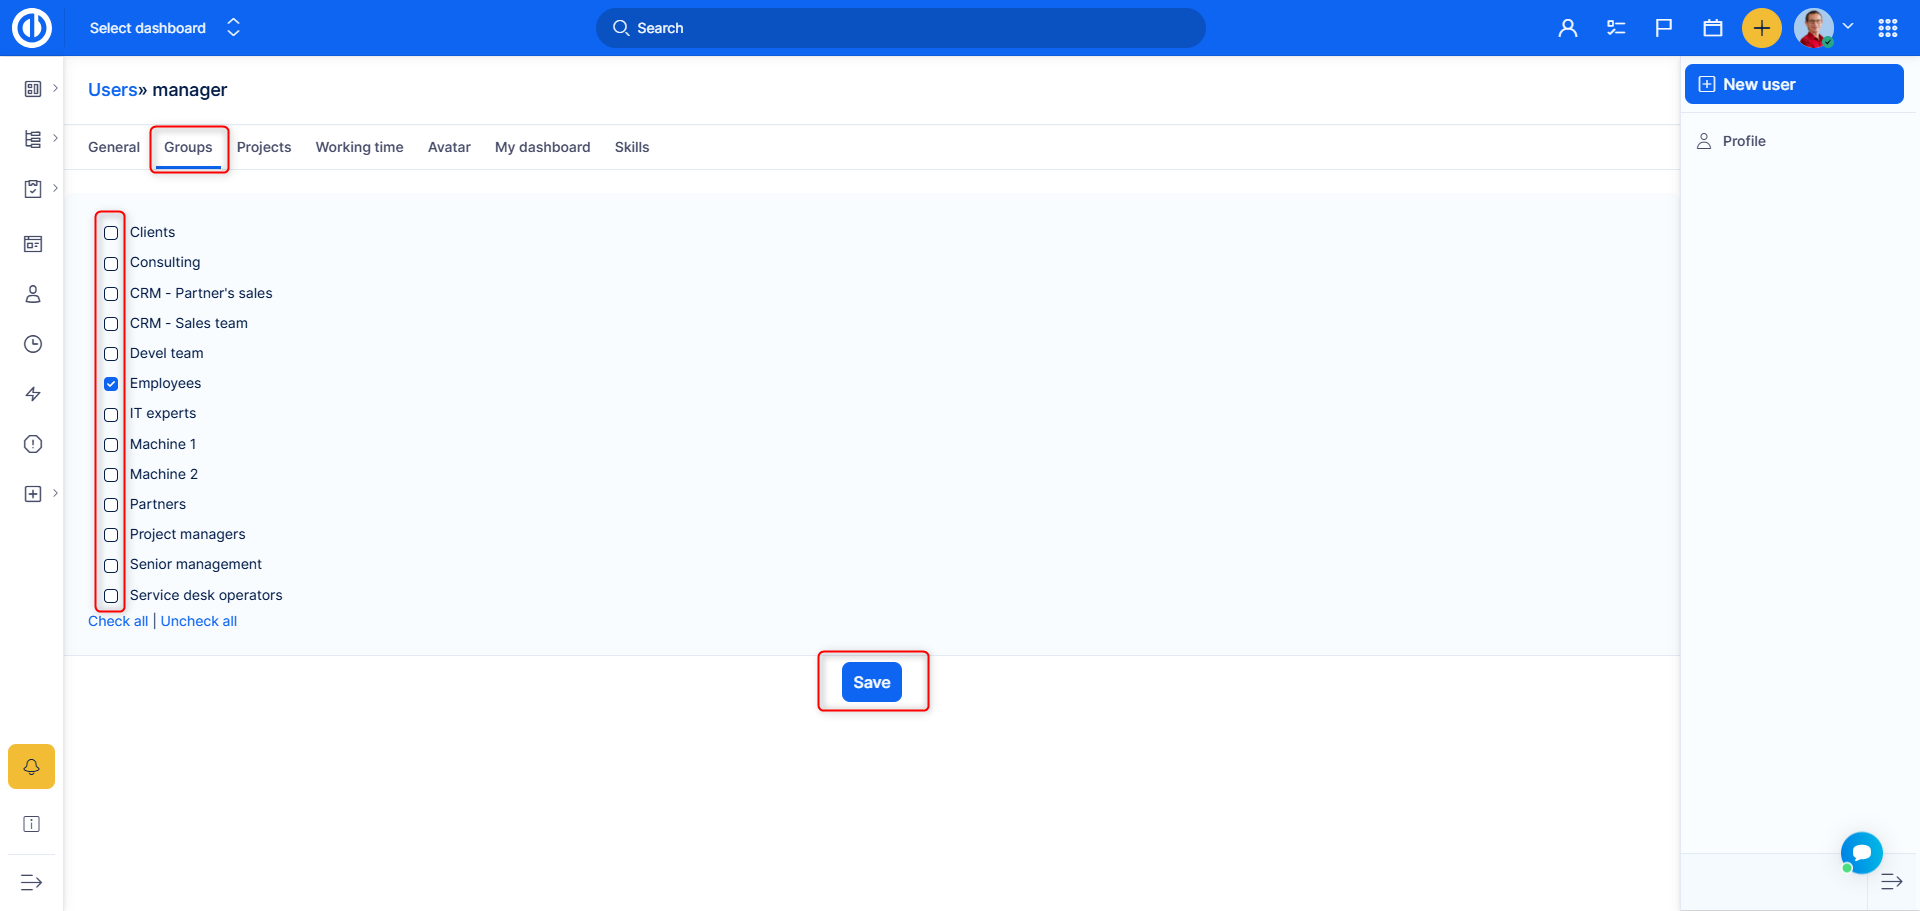Click the flag icon in top bar
This screenshot has width=1920, height=911.
pyautogui.click(x=1664, y=28)
